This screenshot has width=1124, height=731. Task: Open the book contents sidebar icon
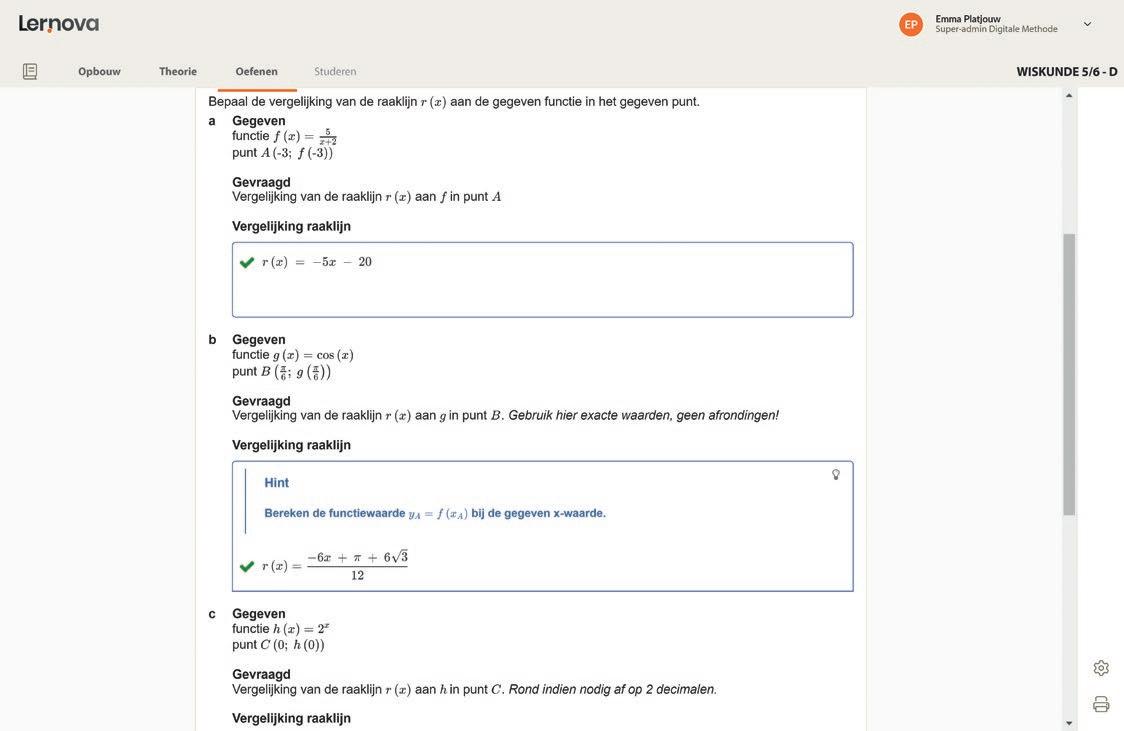pos(30,71)
